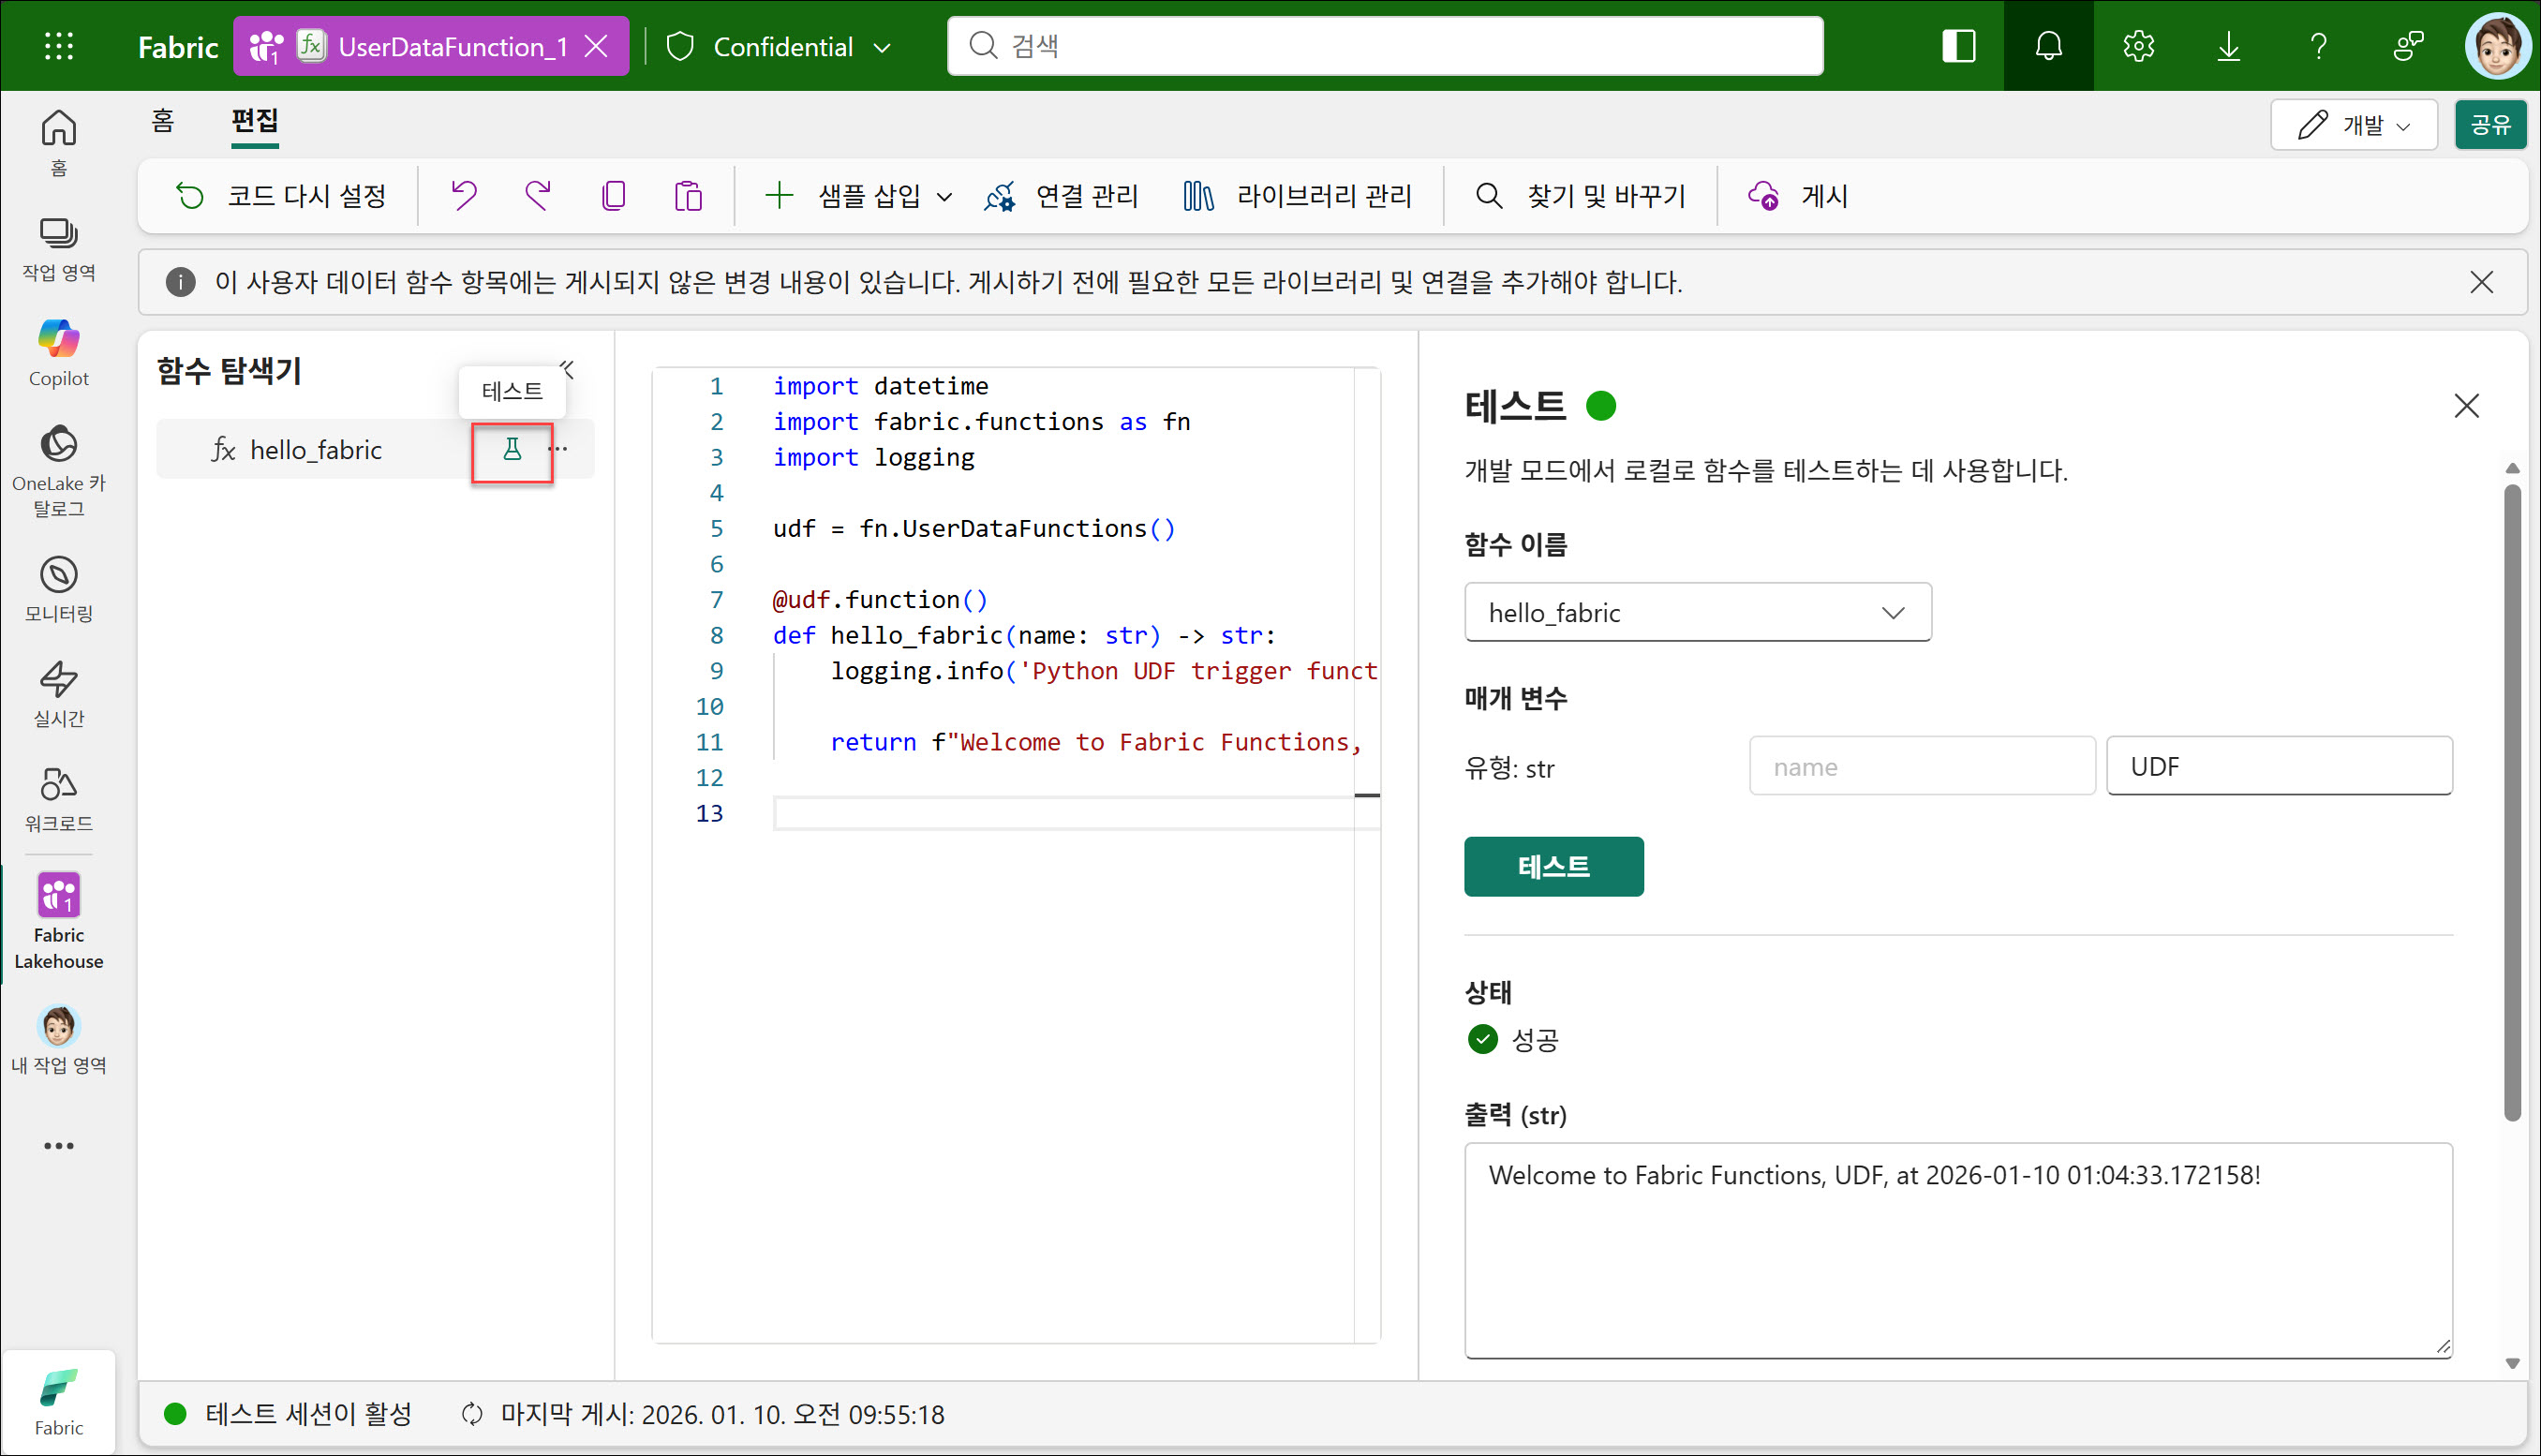Open the Confidential sensitivity label dropdown

pyautogui.click(x=785, y=47)
